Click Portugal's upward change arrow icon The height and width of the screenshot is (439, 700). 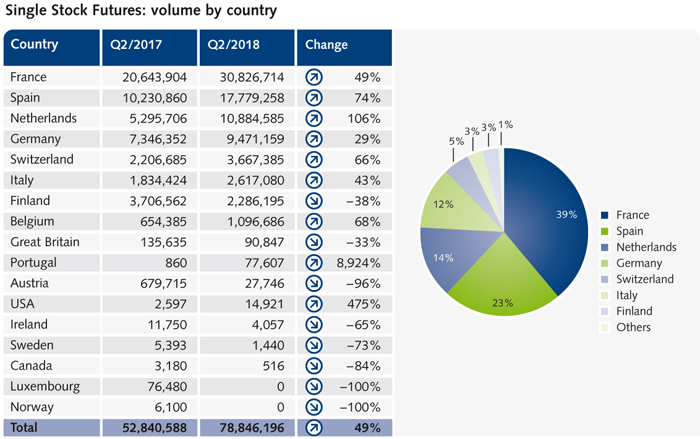click(314, 263)
